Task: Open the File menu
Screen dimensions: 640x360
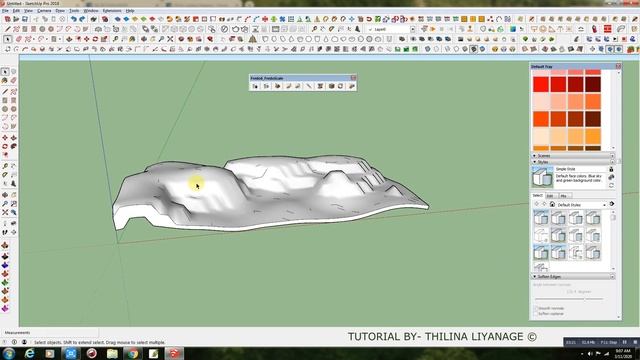Action: point(5,11)
